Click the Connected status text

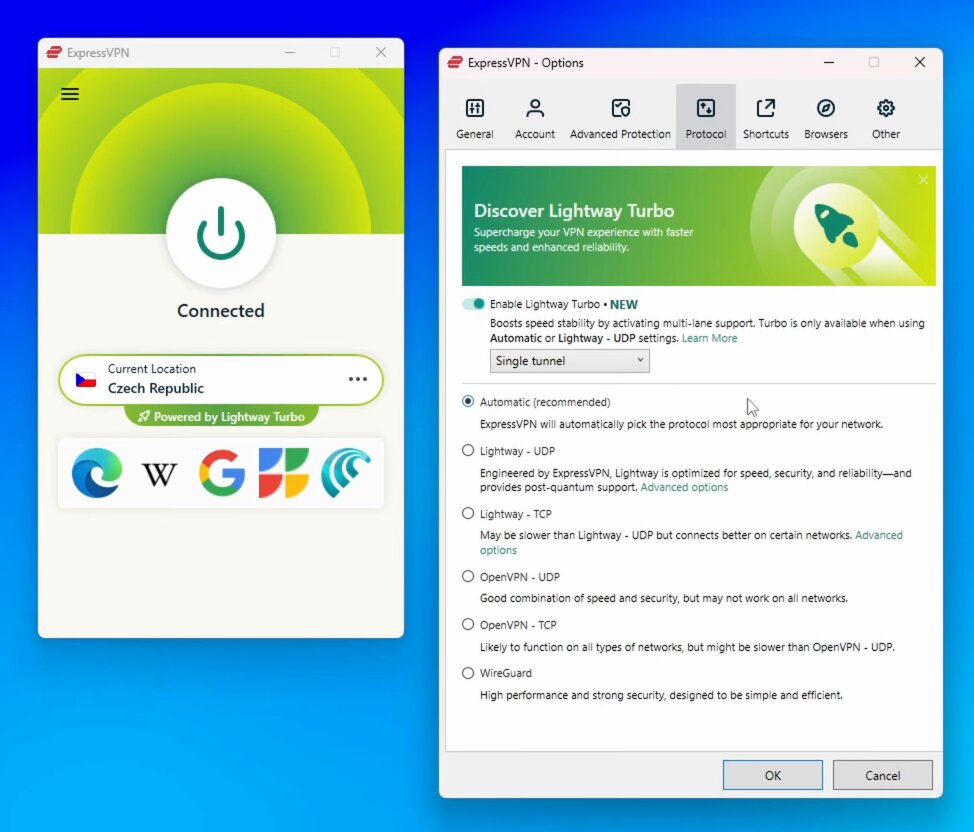(221, 310)
